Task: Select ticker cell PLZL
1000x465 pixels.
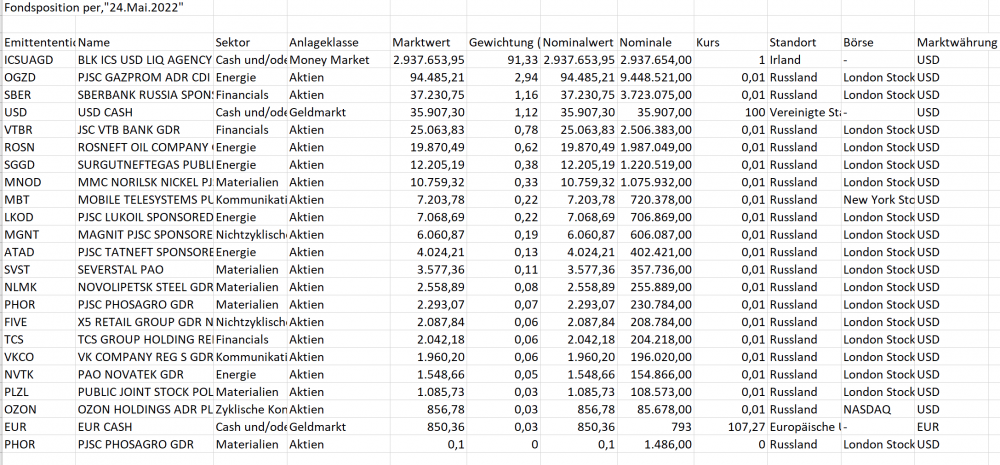Action: click(x=39, y=392)
